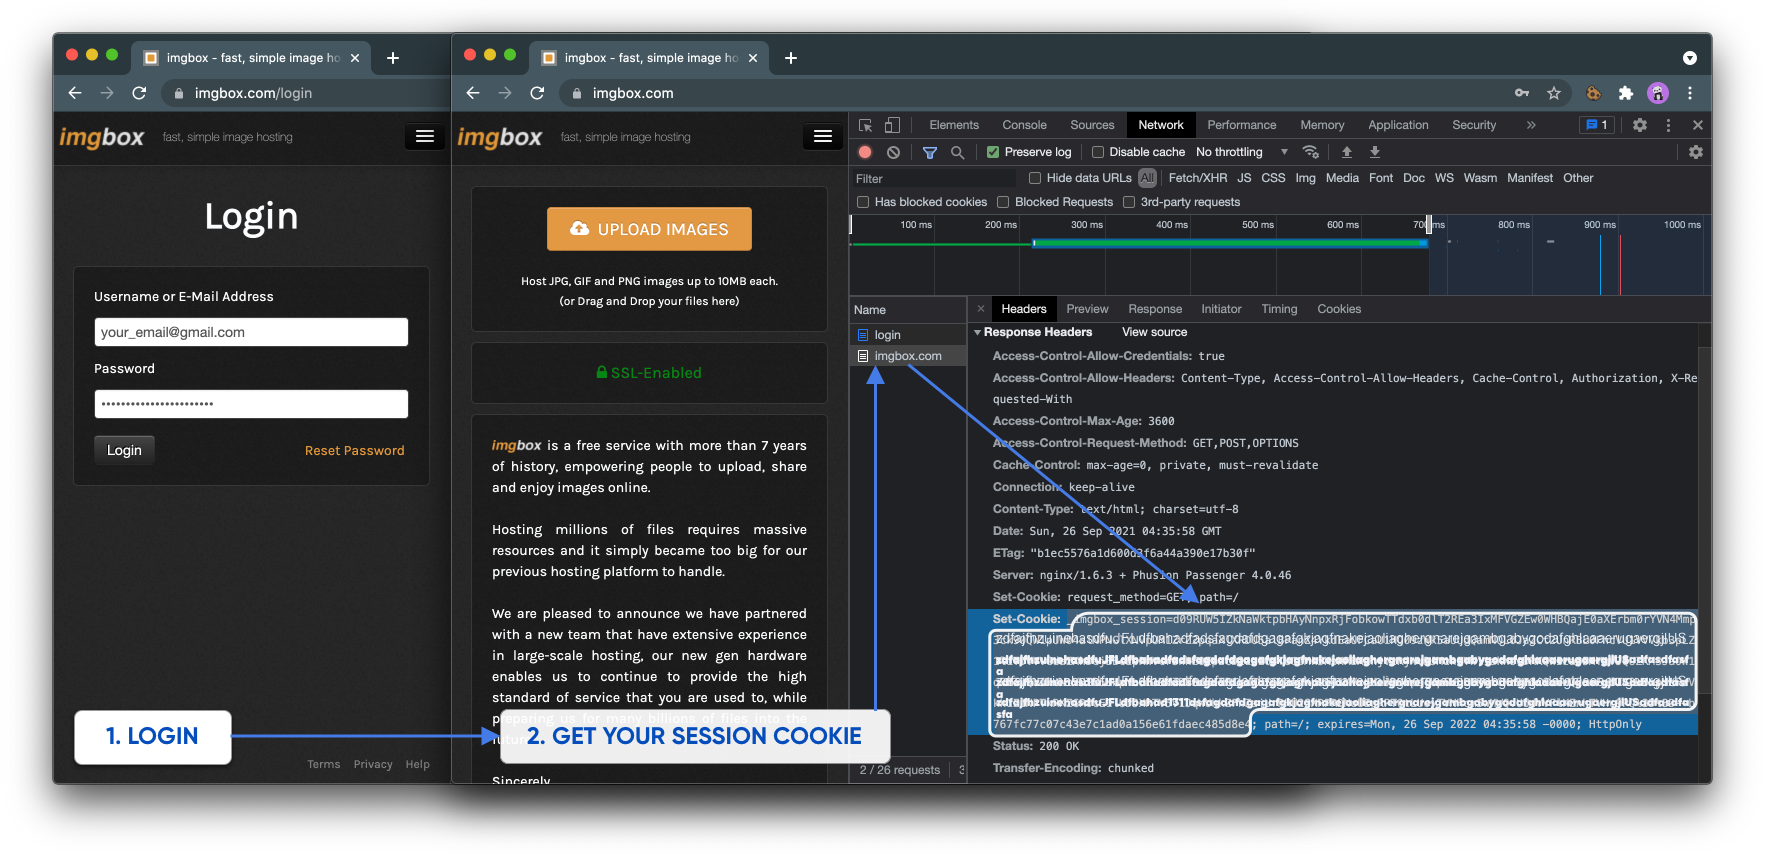1765x853 pixels.
Task: Open the hamburger menu on the login page window
Action: coord(425,137)
